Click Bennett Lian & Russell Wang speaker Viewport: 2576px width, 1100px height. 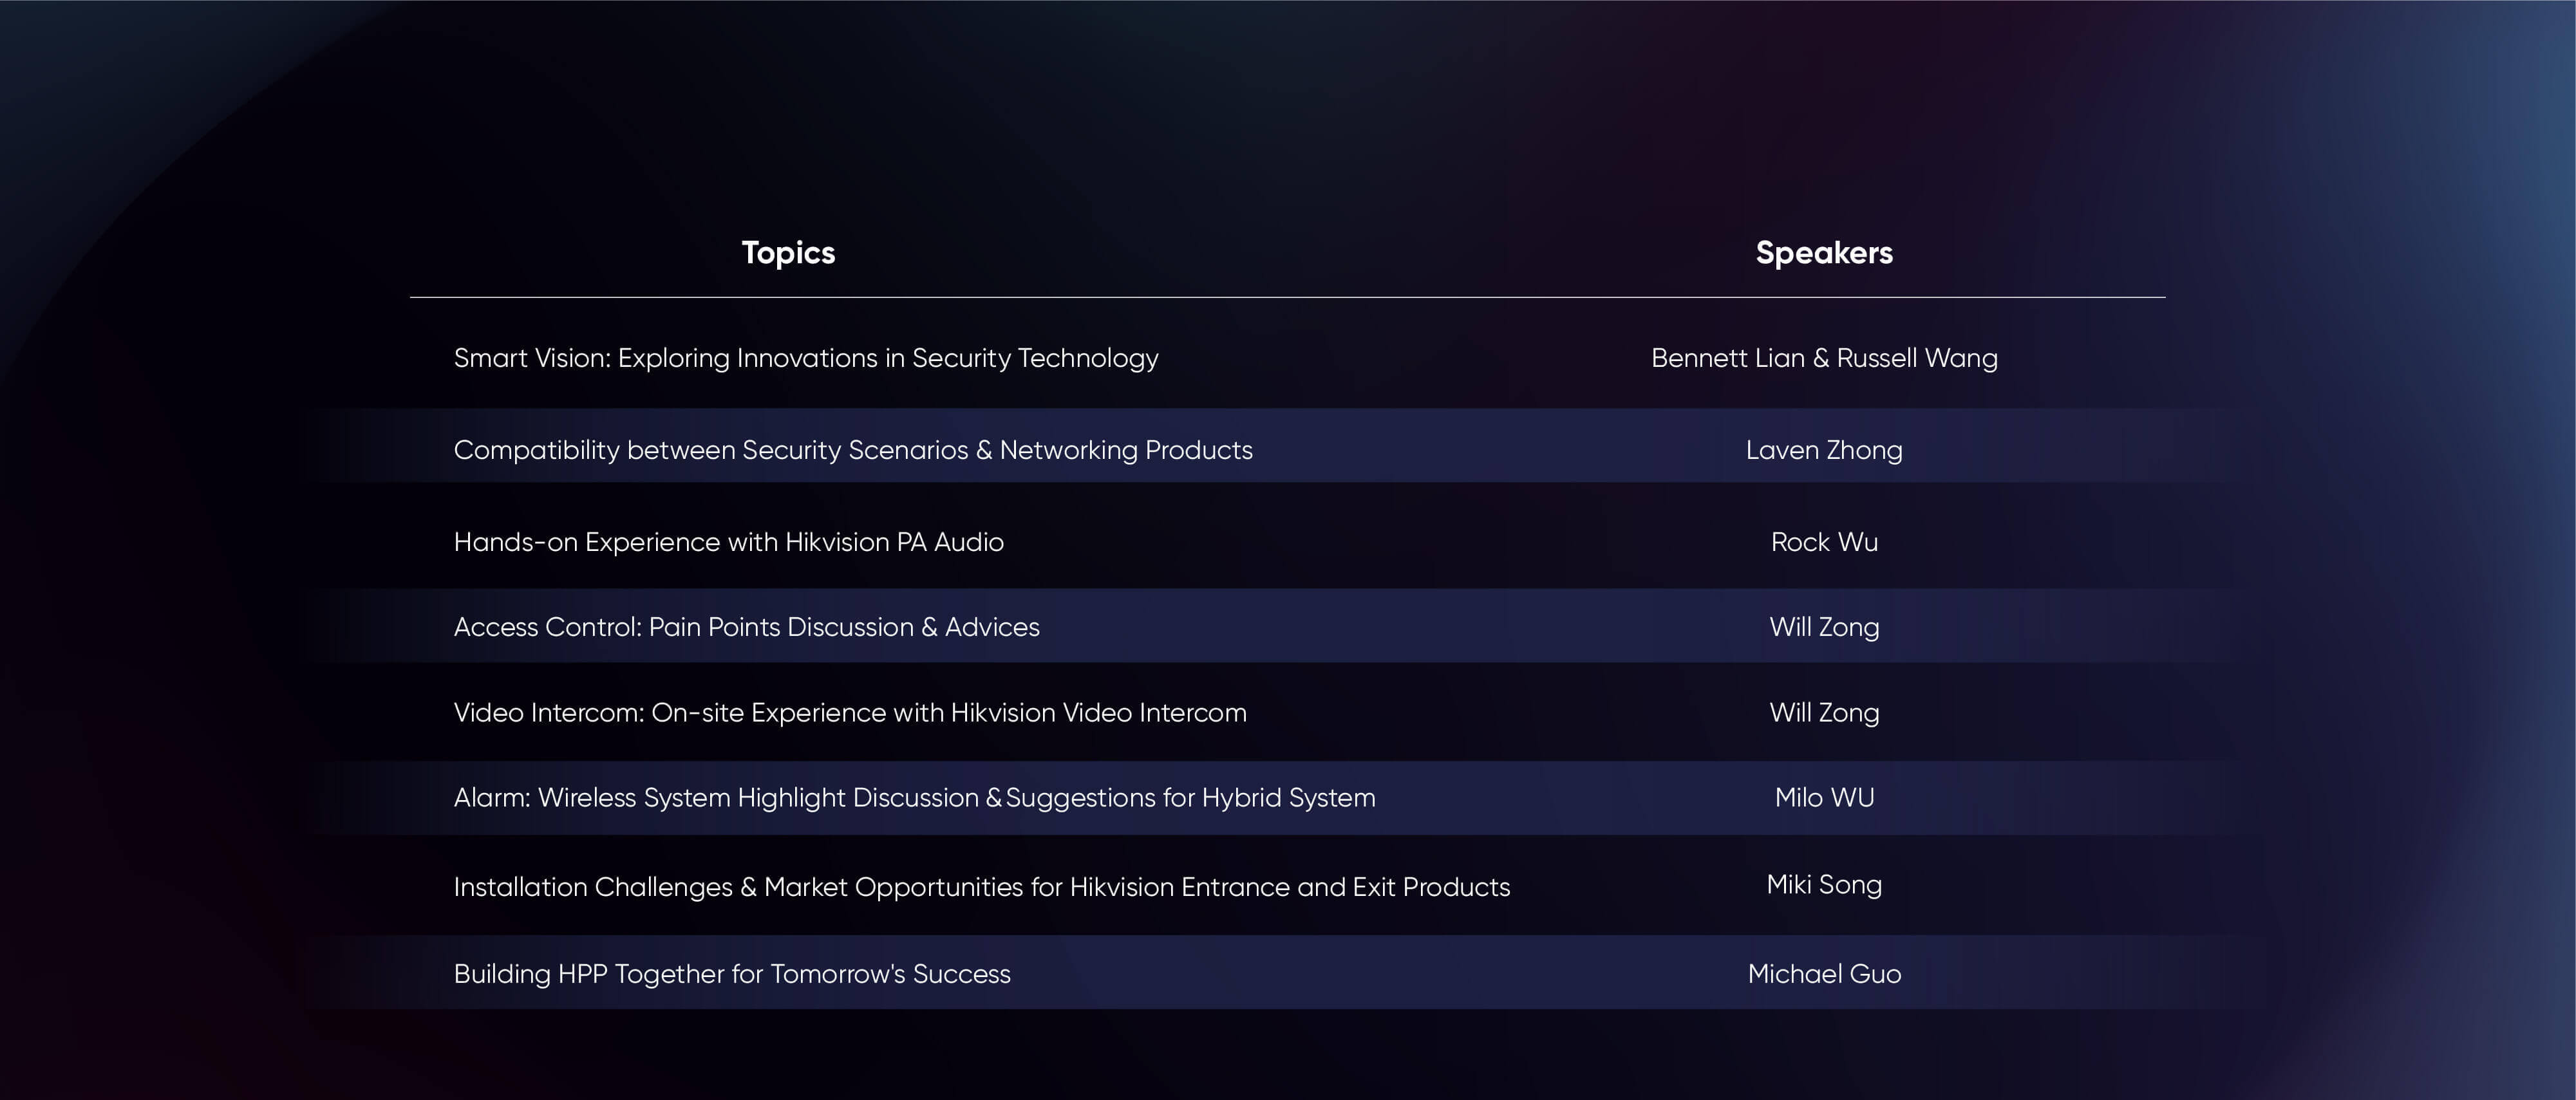coord(1823,358)
